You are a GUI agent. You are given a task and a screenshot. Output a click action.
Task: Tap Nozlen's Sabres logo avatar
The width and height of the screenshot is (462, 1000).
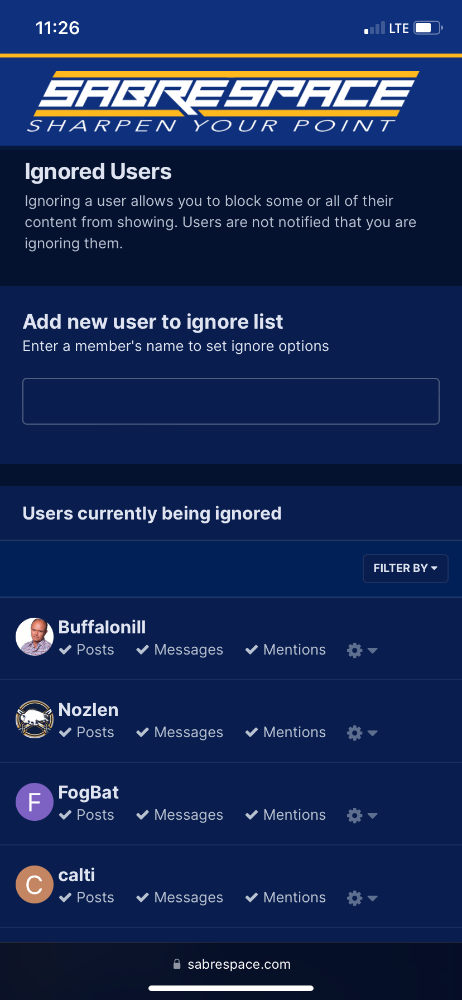34,719
